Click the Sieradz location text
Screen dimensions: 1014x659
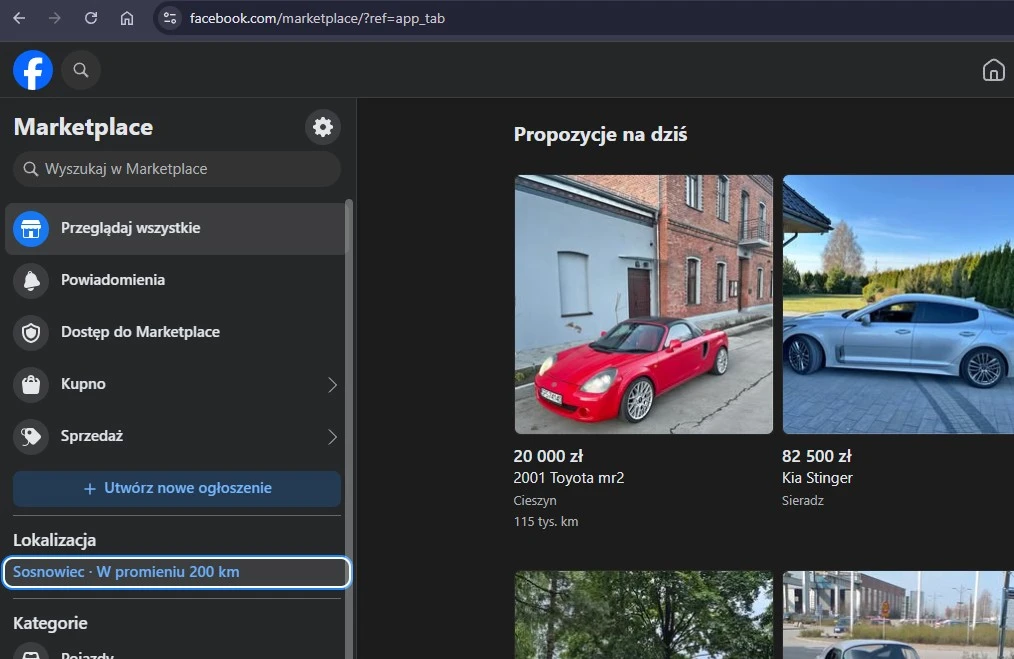coord(803,501)
